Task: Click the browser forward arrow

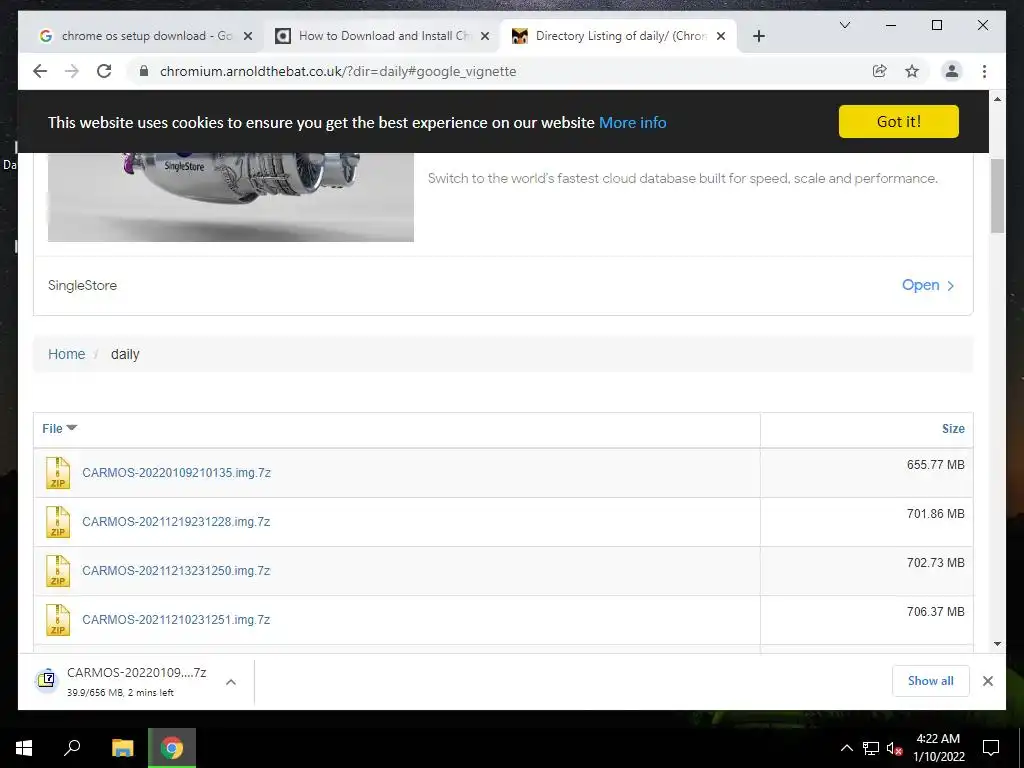Action: coord(72,71)
